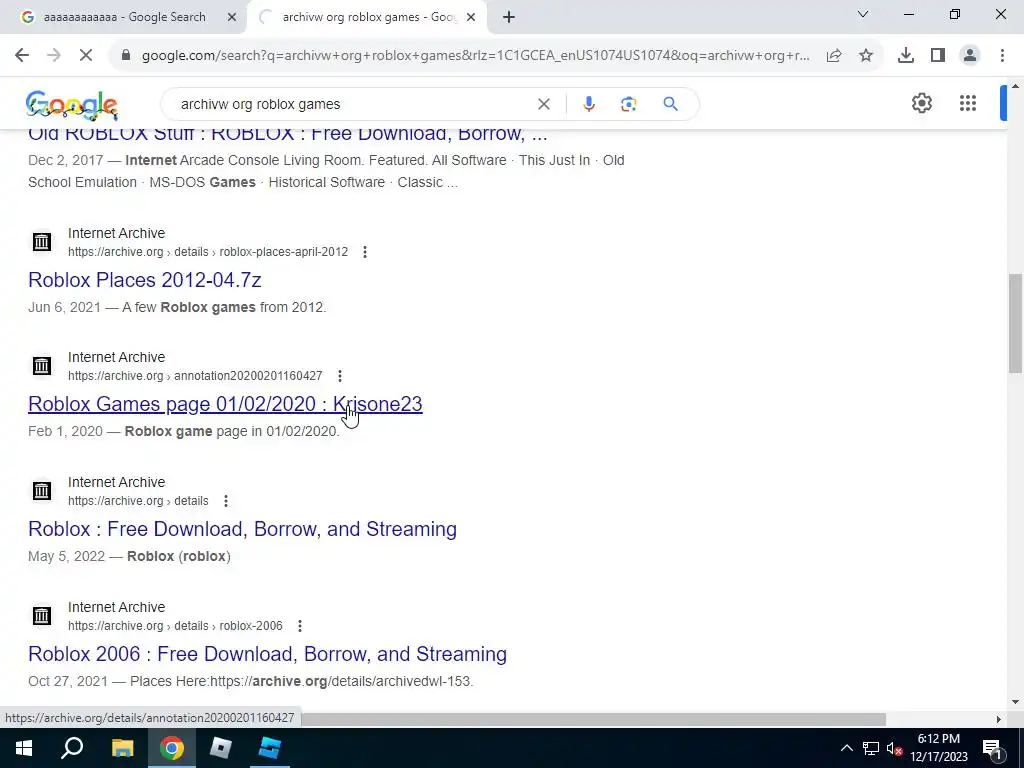Open the Google apps grid
The width and height of the screenshot is (1024, 768).
pyautogui.click(x=968, y=103)
